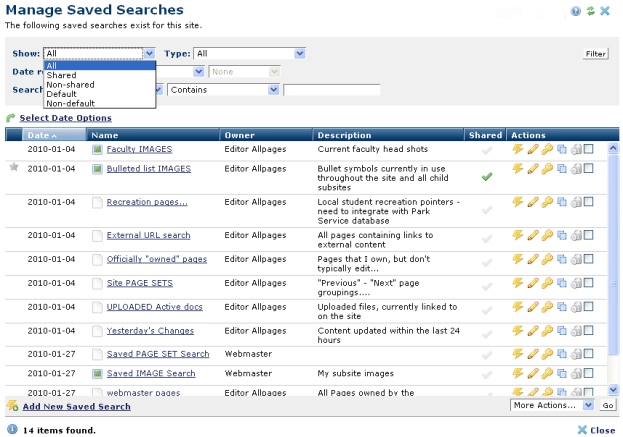Screen dimensions: 623x437
Task: Edit the Bulleted list IMAGES search via pencil icon
Action: click(532, 169)
